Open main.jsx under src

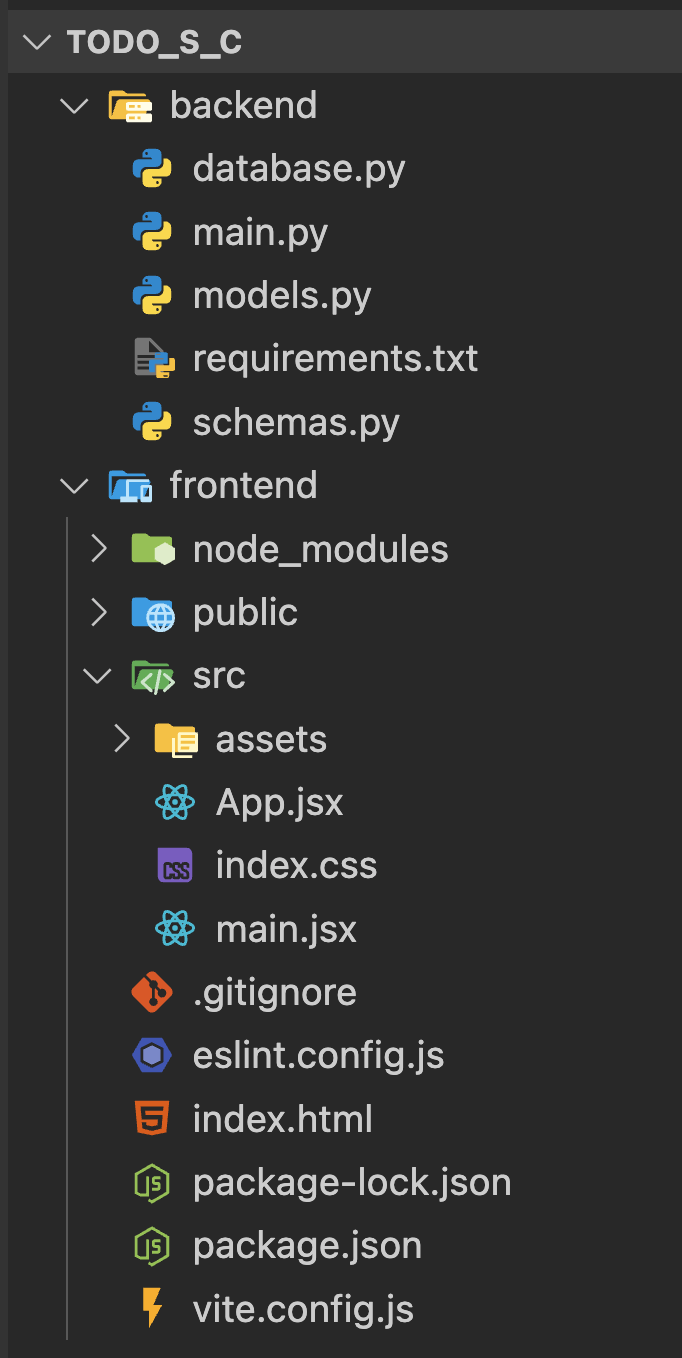pos(286,929)
